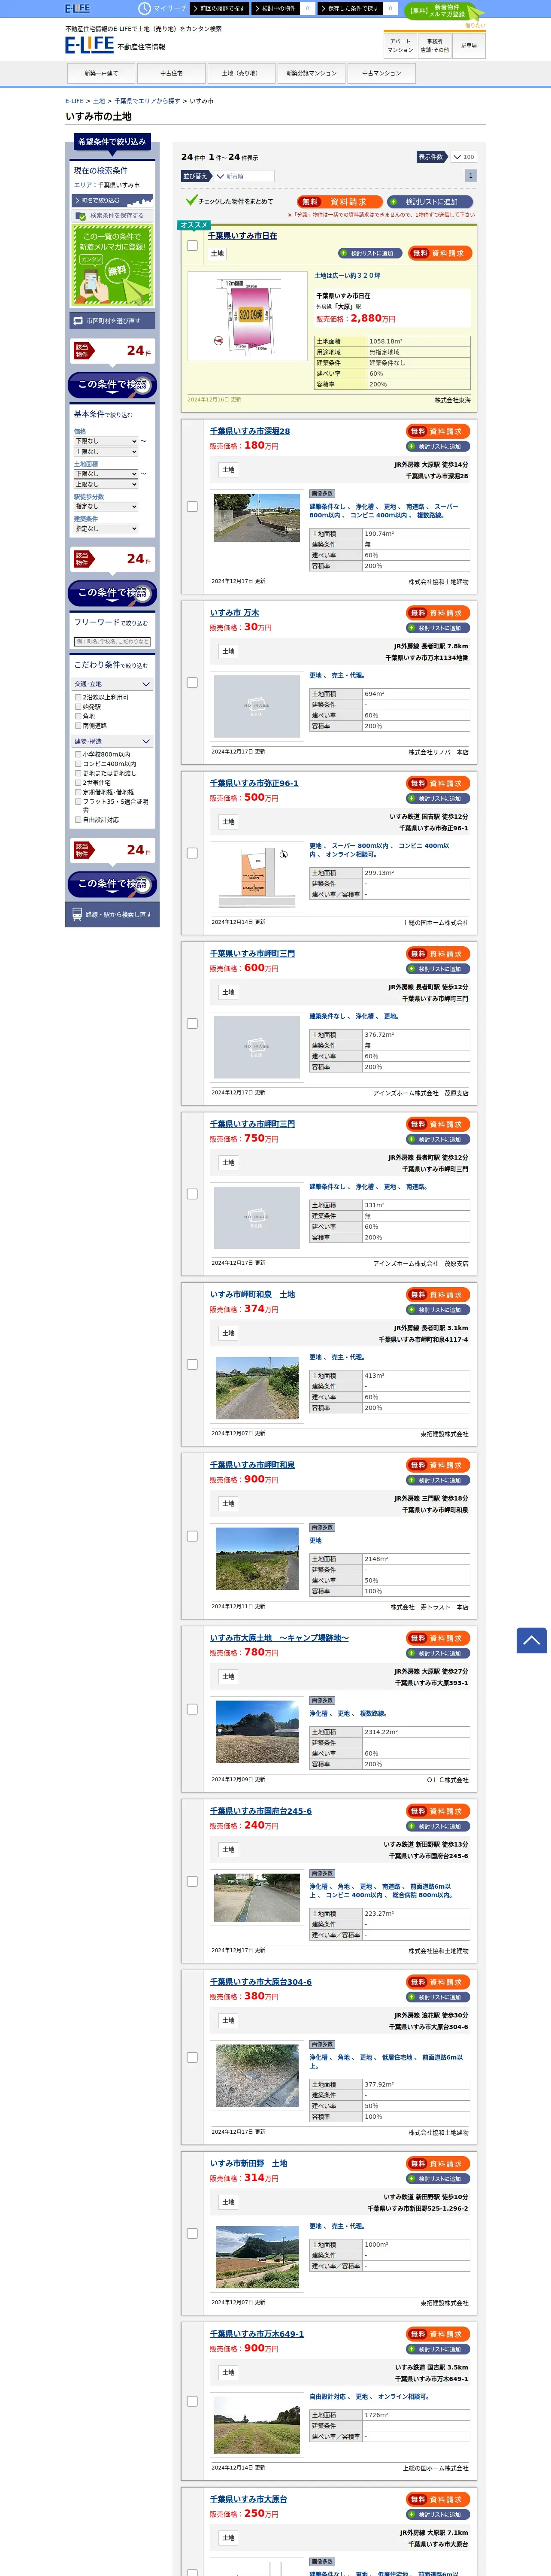Check the 2沿線以上利用可 filter box
The height and width of the screenshot is (2576, 551).
pyautogui.click(x=78, y=697)
